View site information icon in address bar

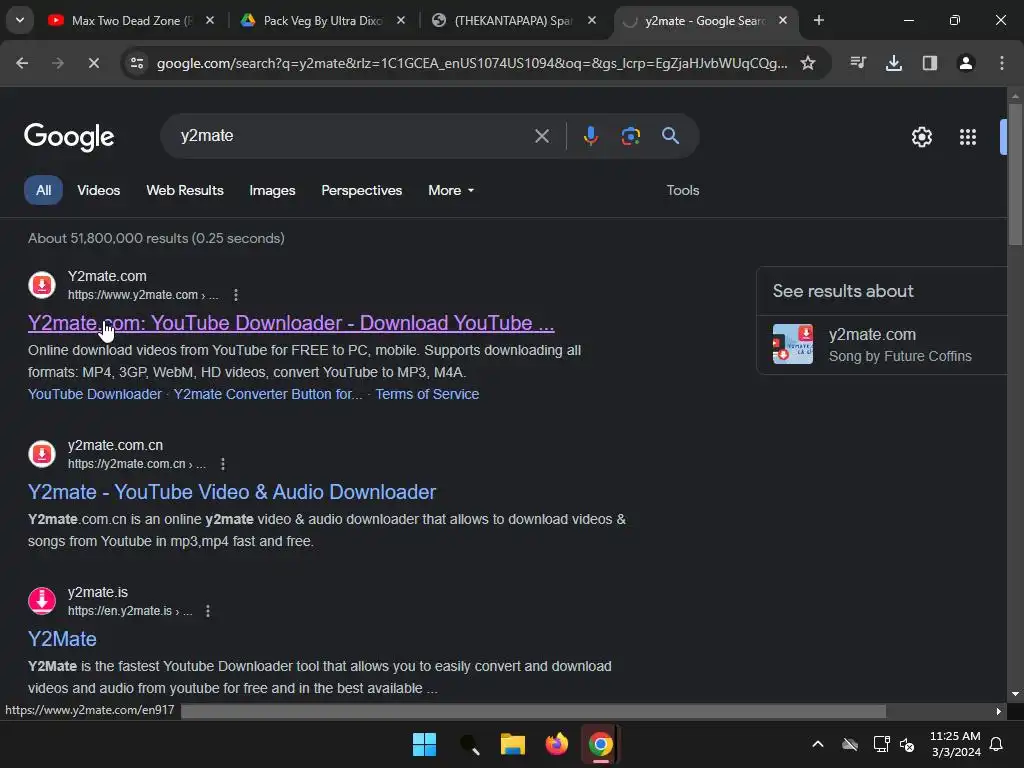(137, 63)
